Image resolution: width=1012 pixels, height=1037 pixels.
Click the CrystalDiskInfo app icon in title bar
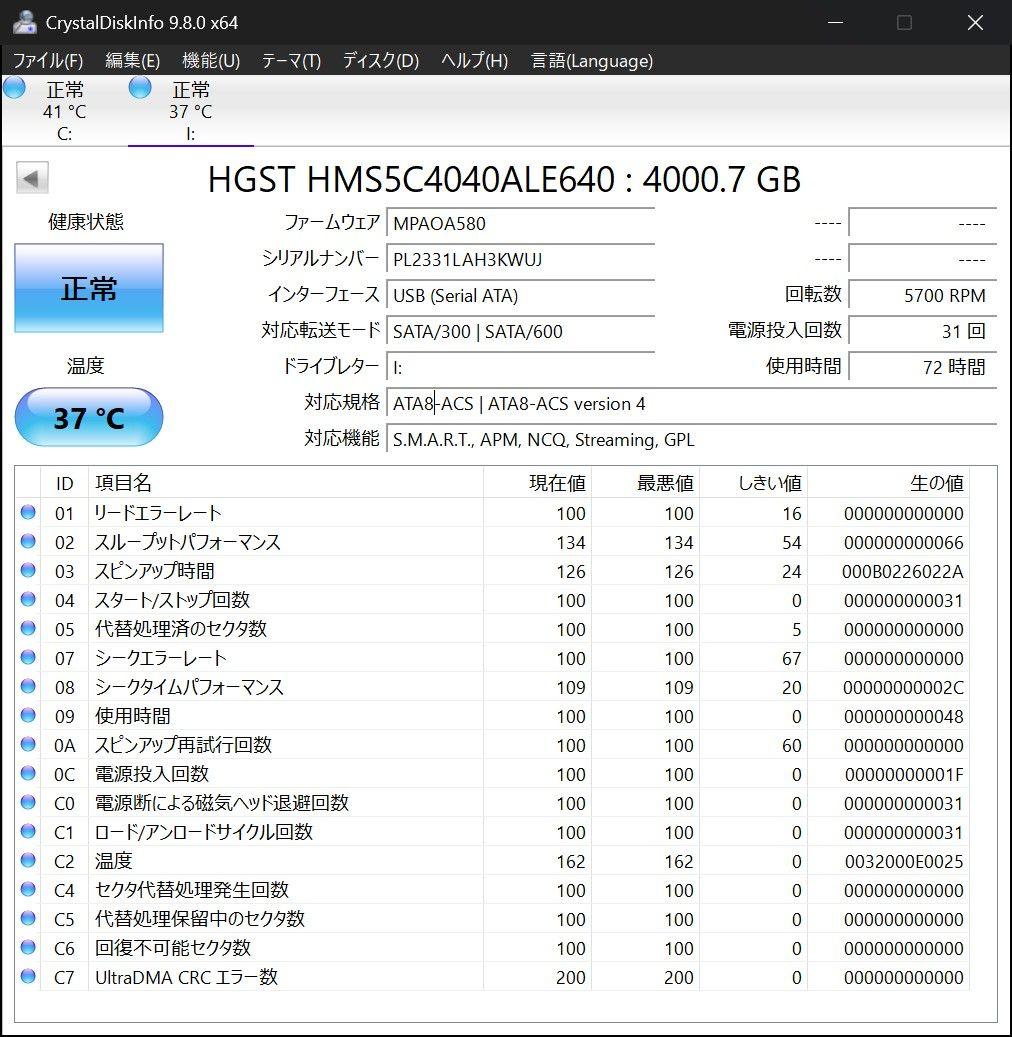pos(24,22)
